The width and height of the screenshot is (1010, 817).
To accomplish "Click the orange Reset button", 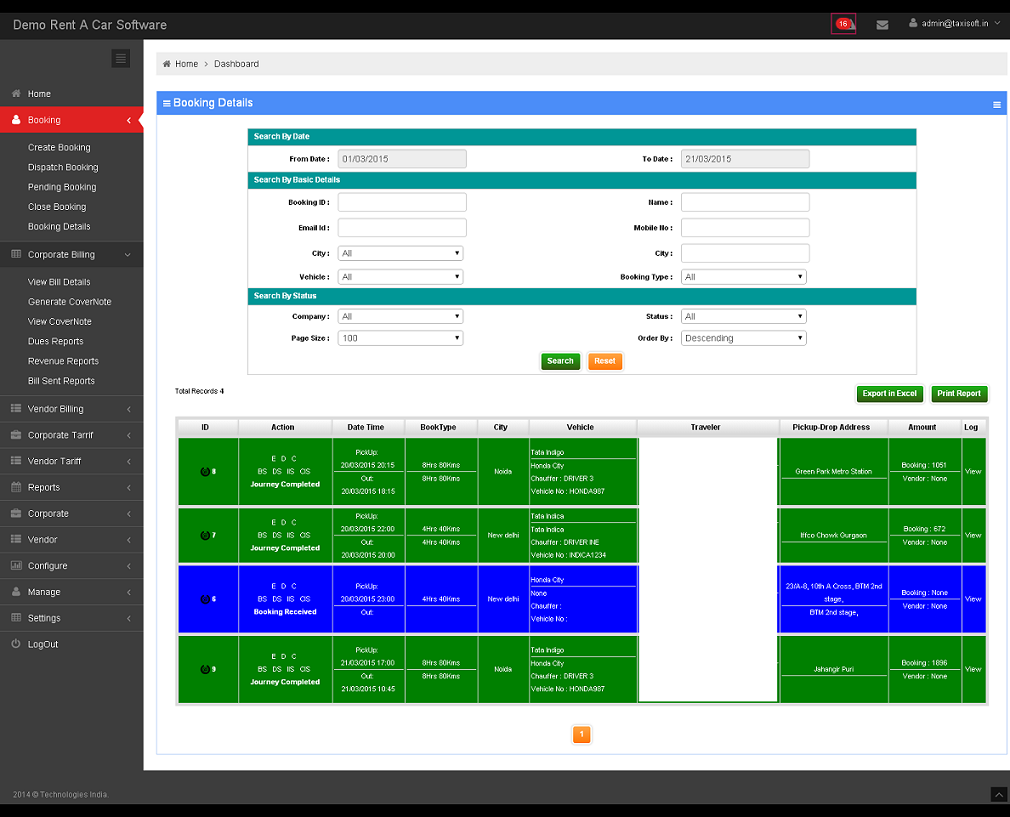I will click(x=605, y=361).
